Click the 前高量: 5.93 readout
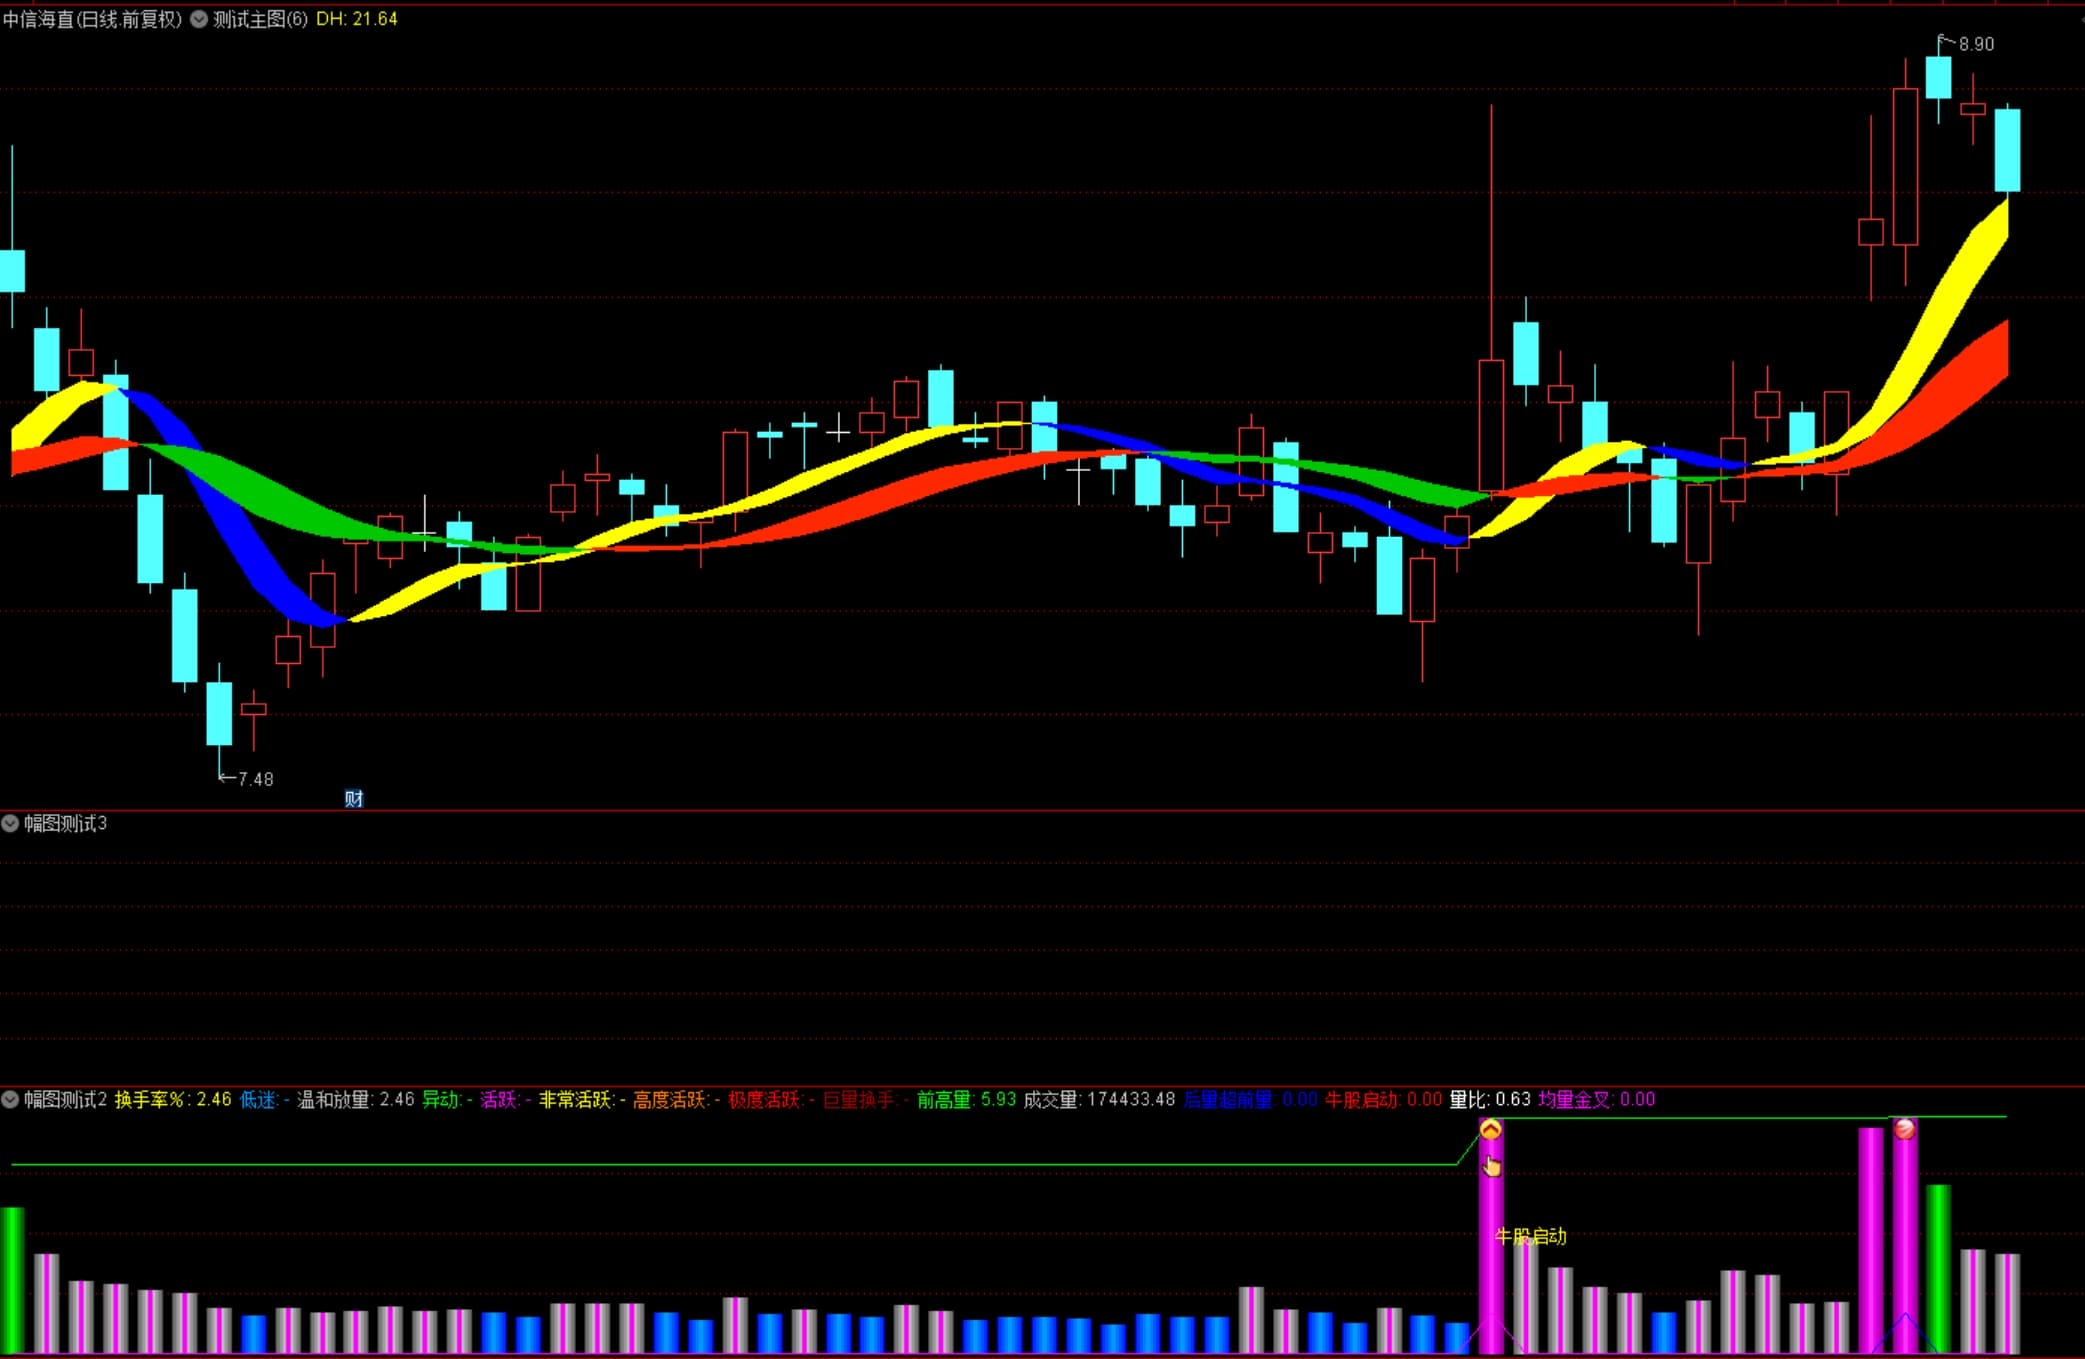The image size is (2085, 1359). click(966, 1099)
